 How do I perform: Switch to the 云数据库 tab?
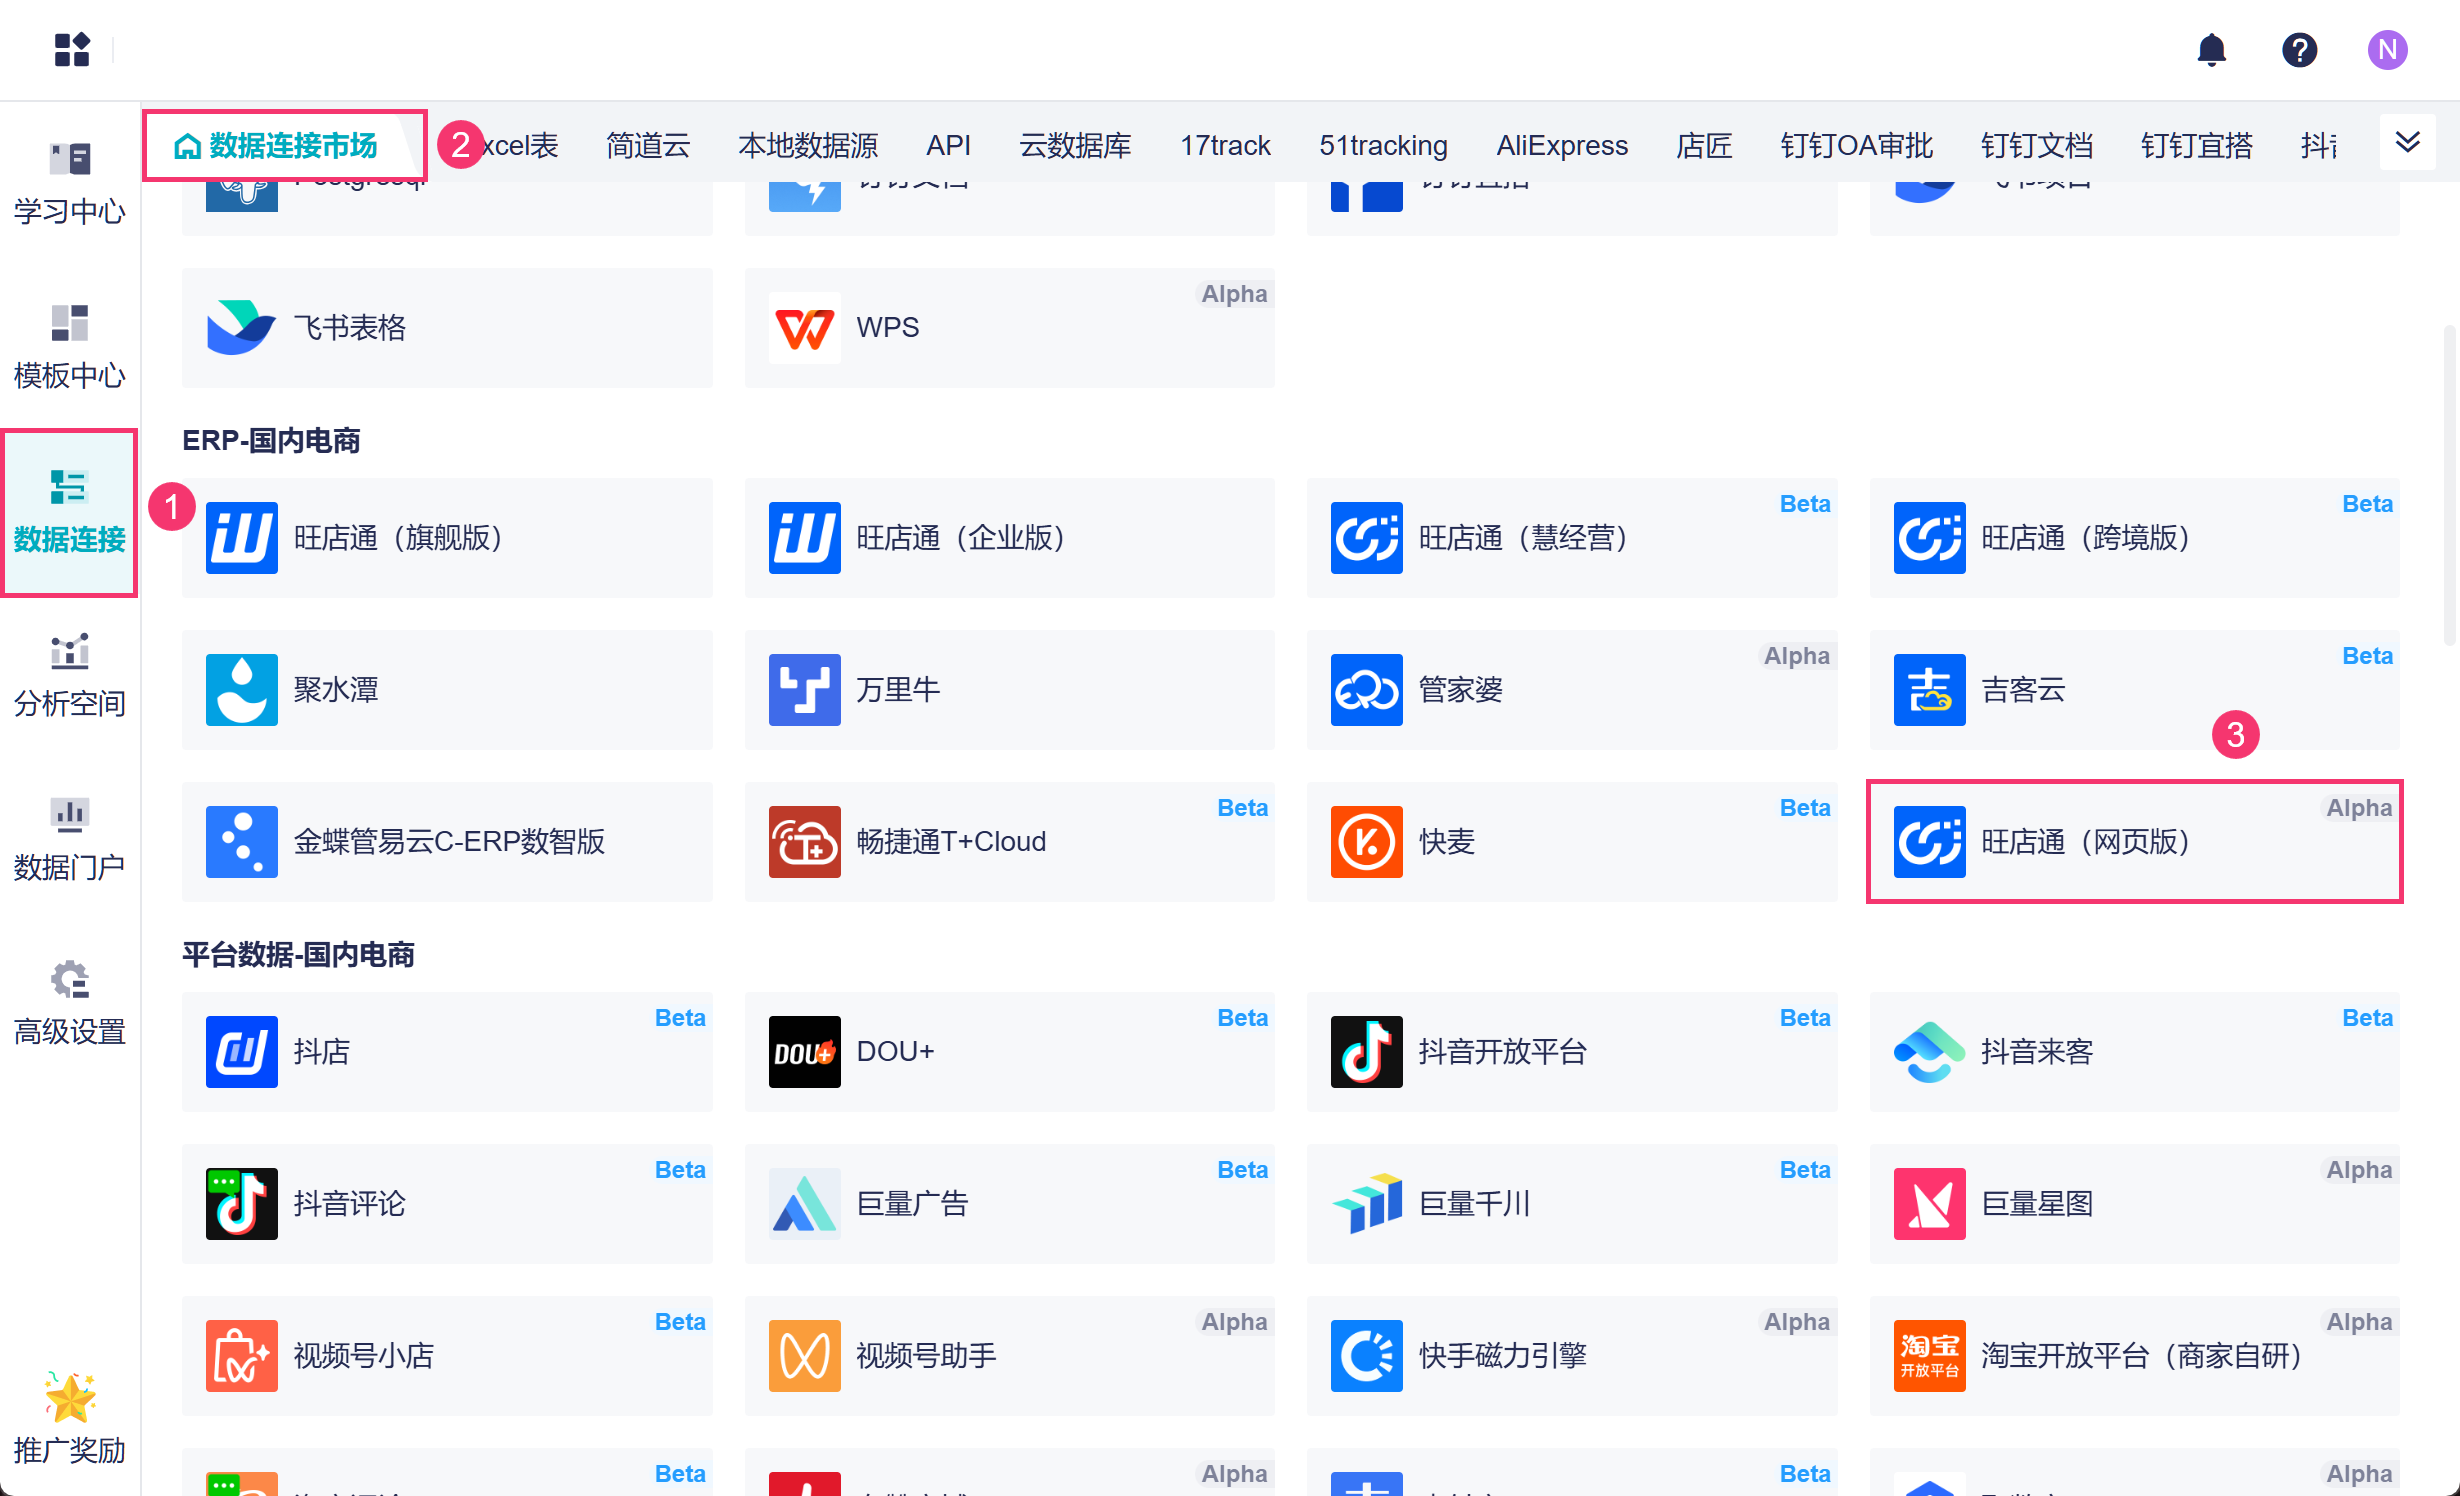[1075, 146]
